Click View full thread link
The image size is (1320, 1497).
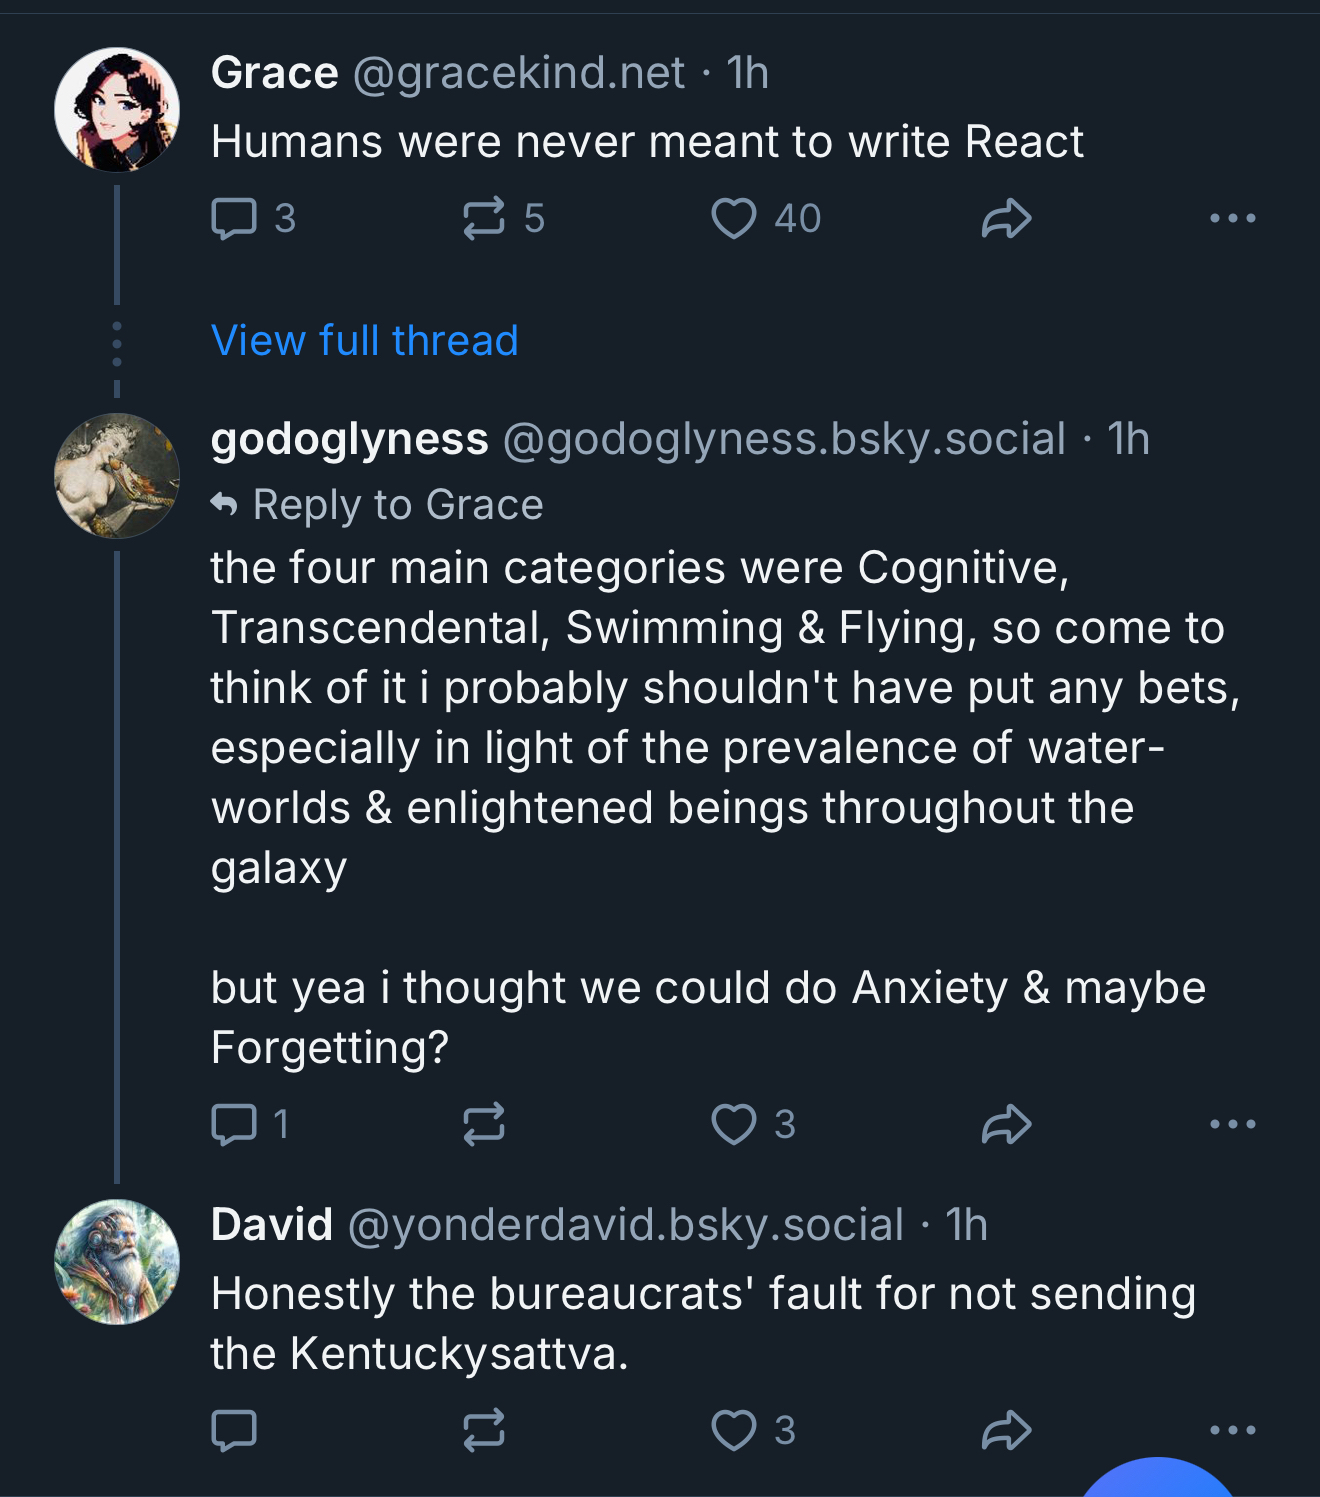tap(364, 341)
